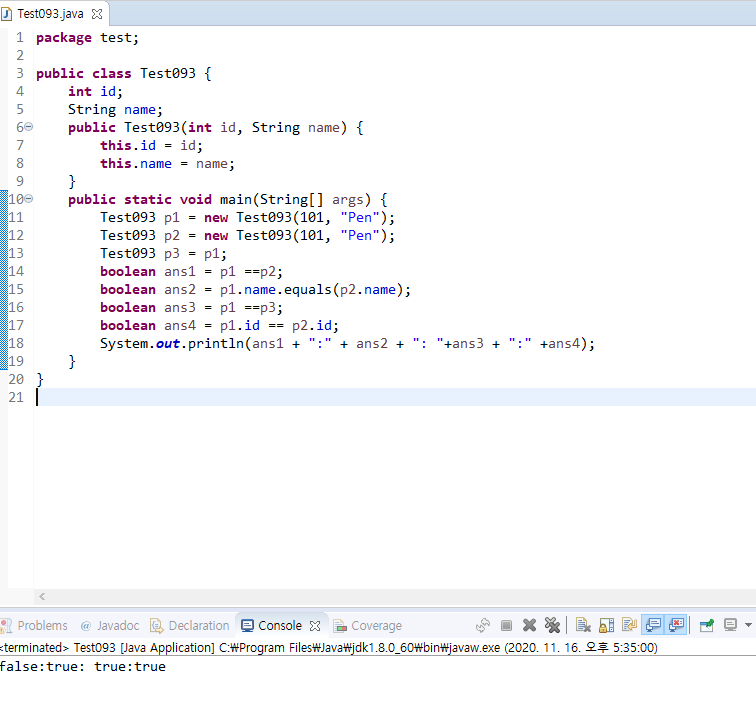Screen dimensions: 756x703
Task: Click 'boolean ans1 = p1 ==p2;' line
Action: [191, 271]
